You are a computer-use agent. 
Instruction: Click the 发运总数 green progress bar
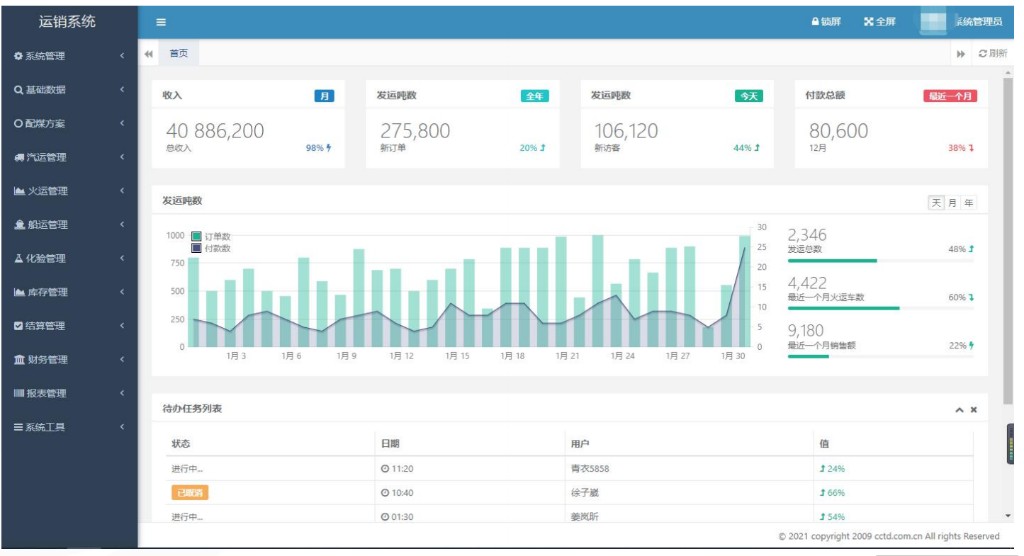[832, 260]
